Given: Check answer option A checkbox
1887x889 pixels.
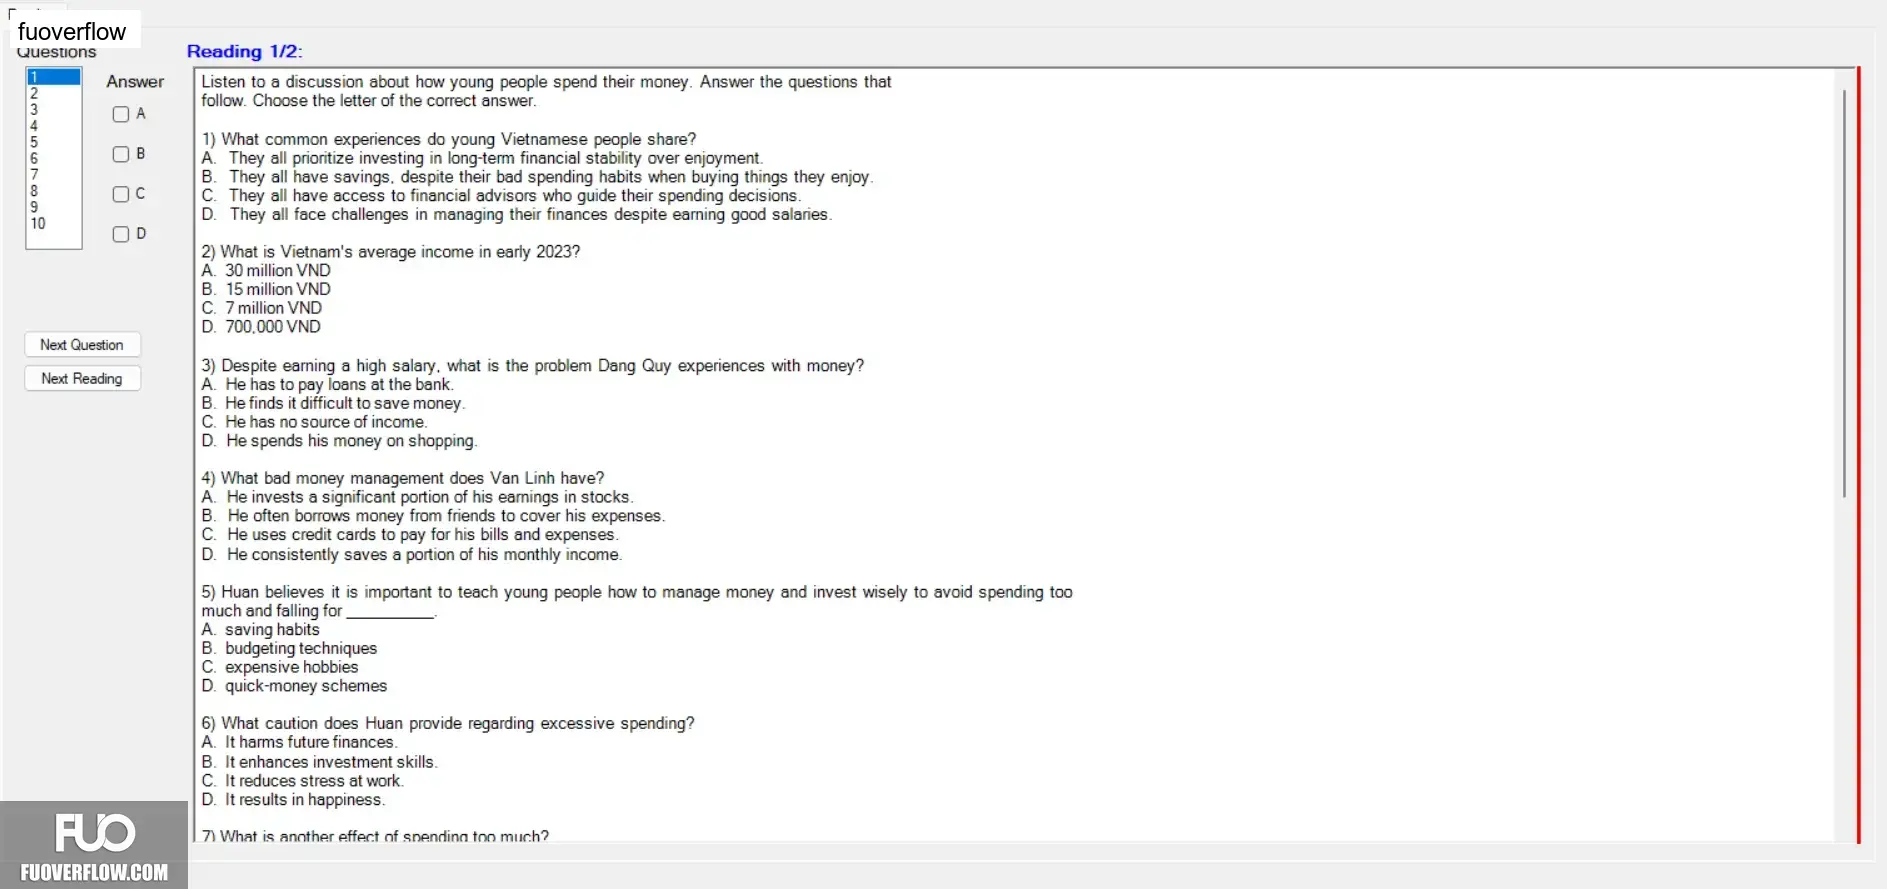Looking at the screenshot, I should 121,114.
